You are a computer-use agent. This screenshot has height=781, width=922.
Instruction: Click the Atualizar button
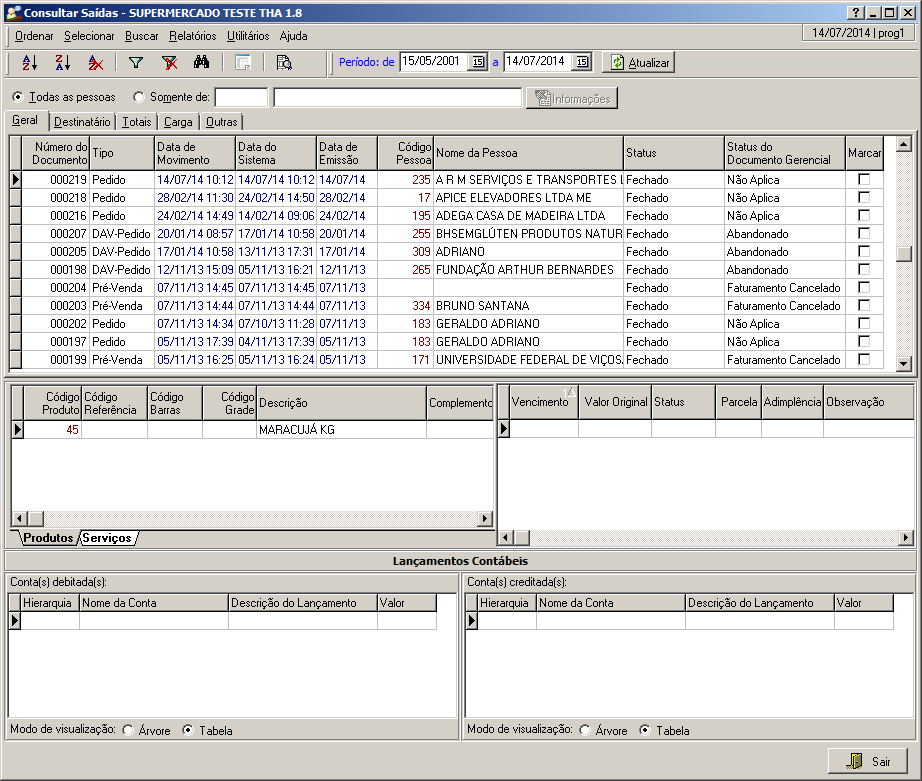[640, 62]
